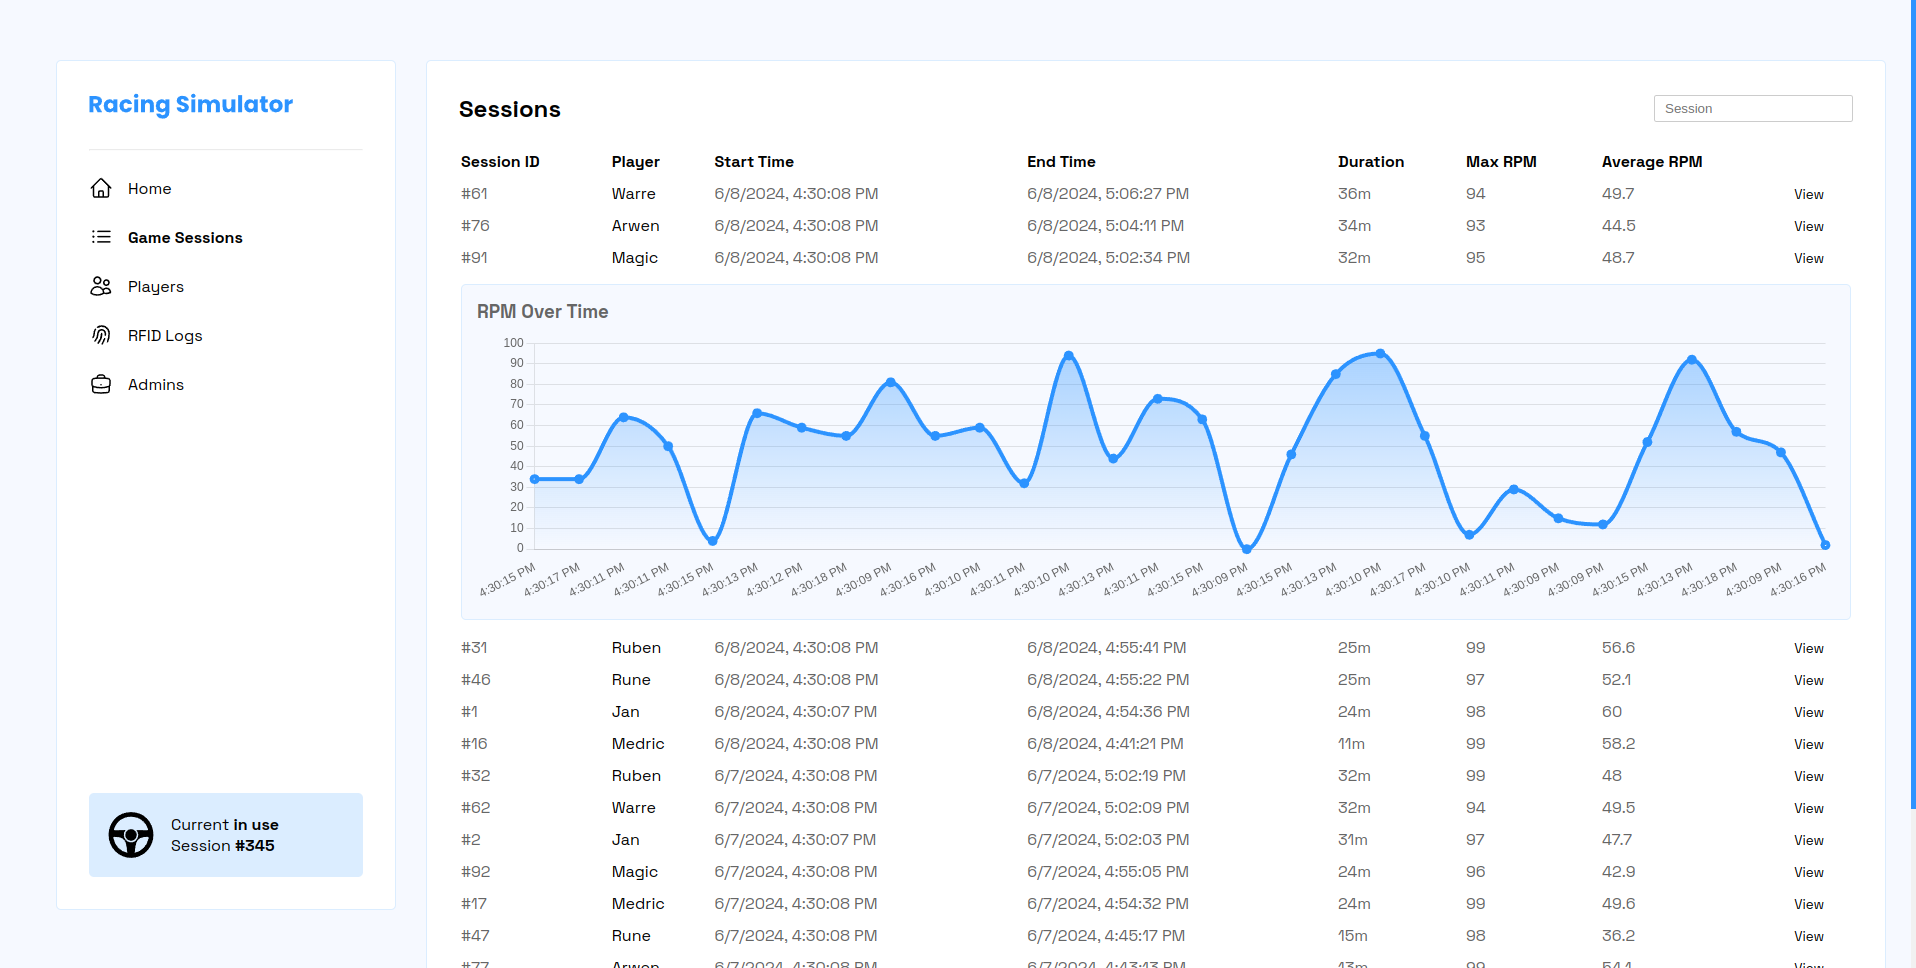View session #61 by Warre
Screen dimensions: 1916x968
pos(1808,194)
